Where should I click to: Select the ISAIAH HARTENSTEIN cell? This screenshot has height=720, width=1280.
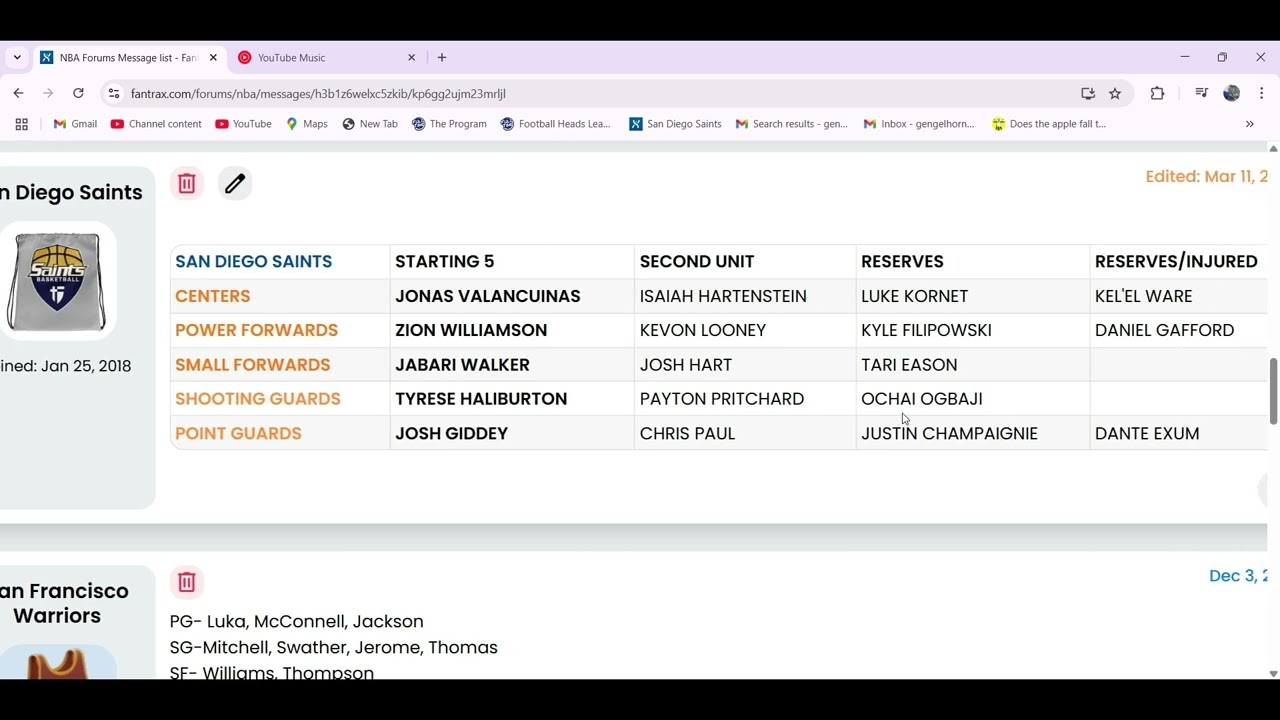(x=745, y=296)
